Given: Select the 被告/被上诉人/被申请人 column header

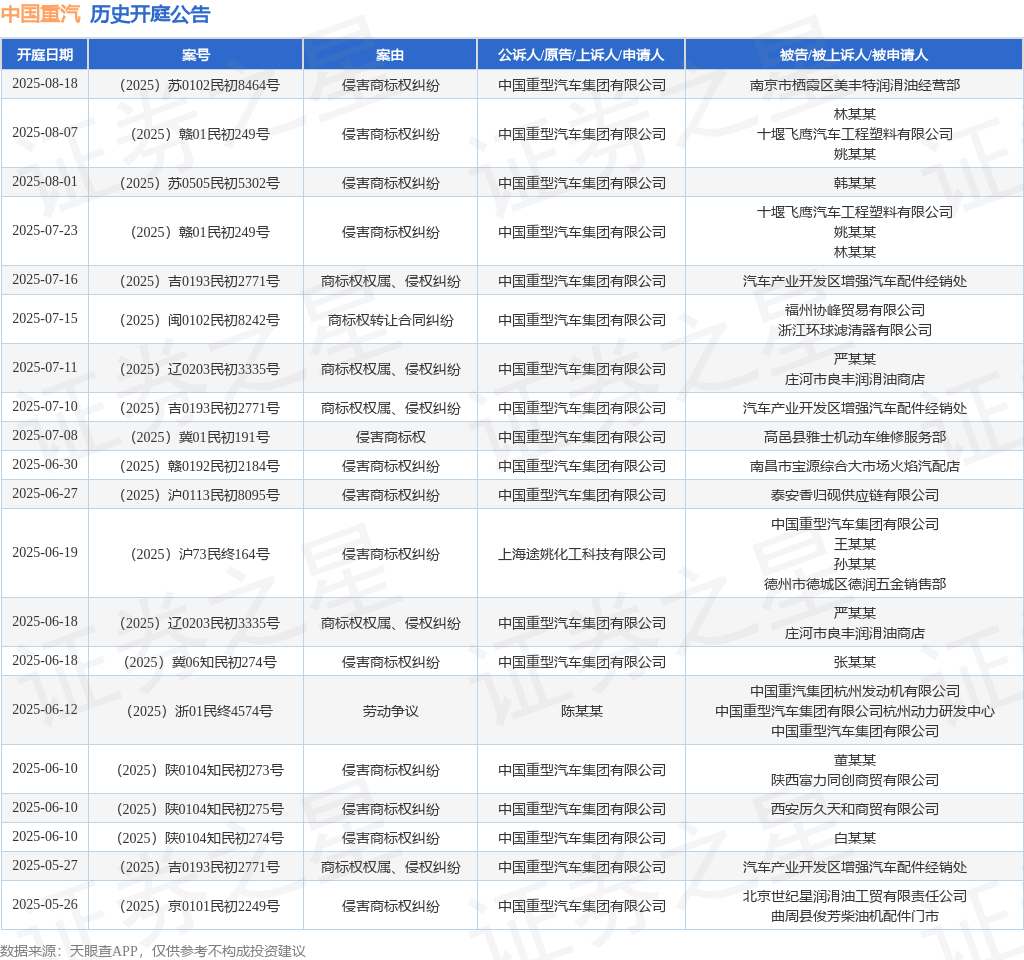Looking at the screenshot, I should 854,55.
